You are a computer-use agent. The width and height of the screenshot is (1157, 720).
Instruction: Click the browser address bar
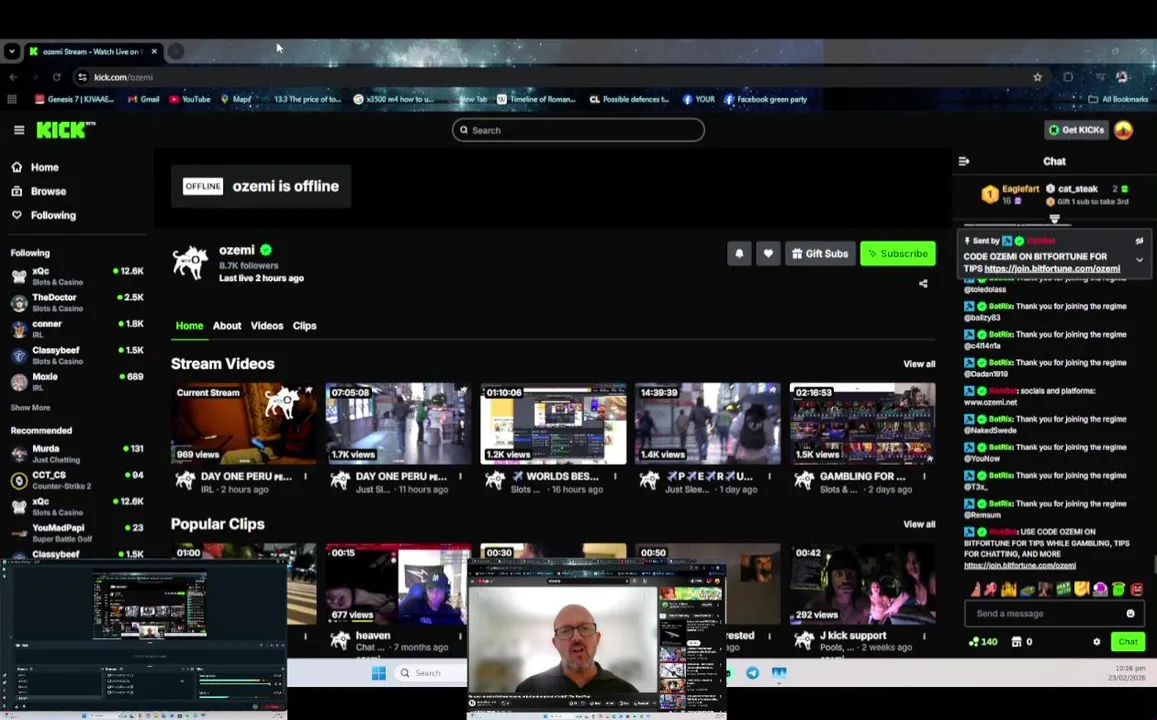coord(553,77)
